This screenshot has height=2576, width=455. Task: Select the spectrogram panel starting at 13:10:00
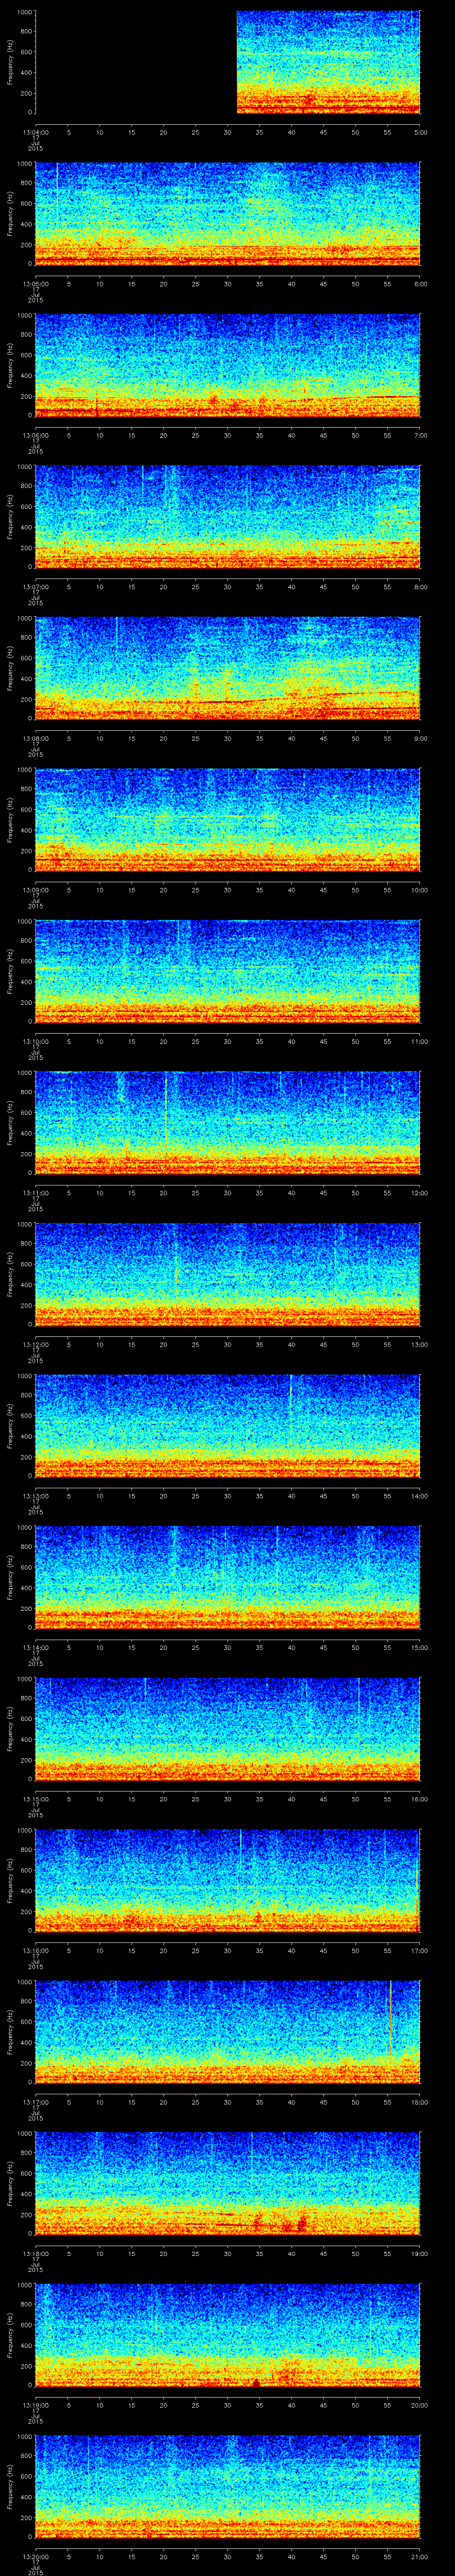(228, 971)
